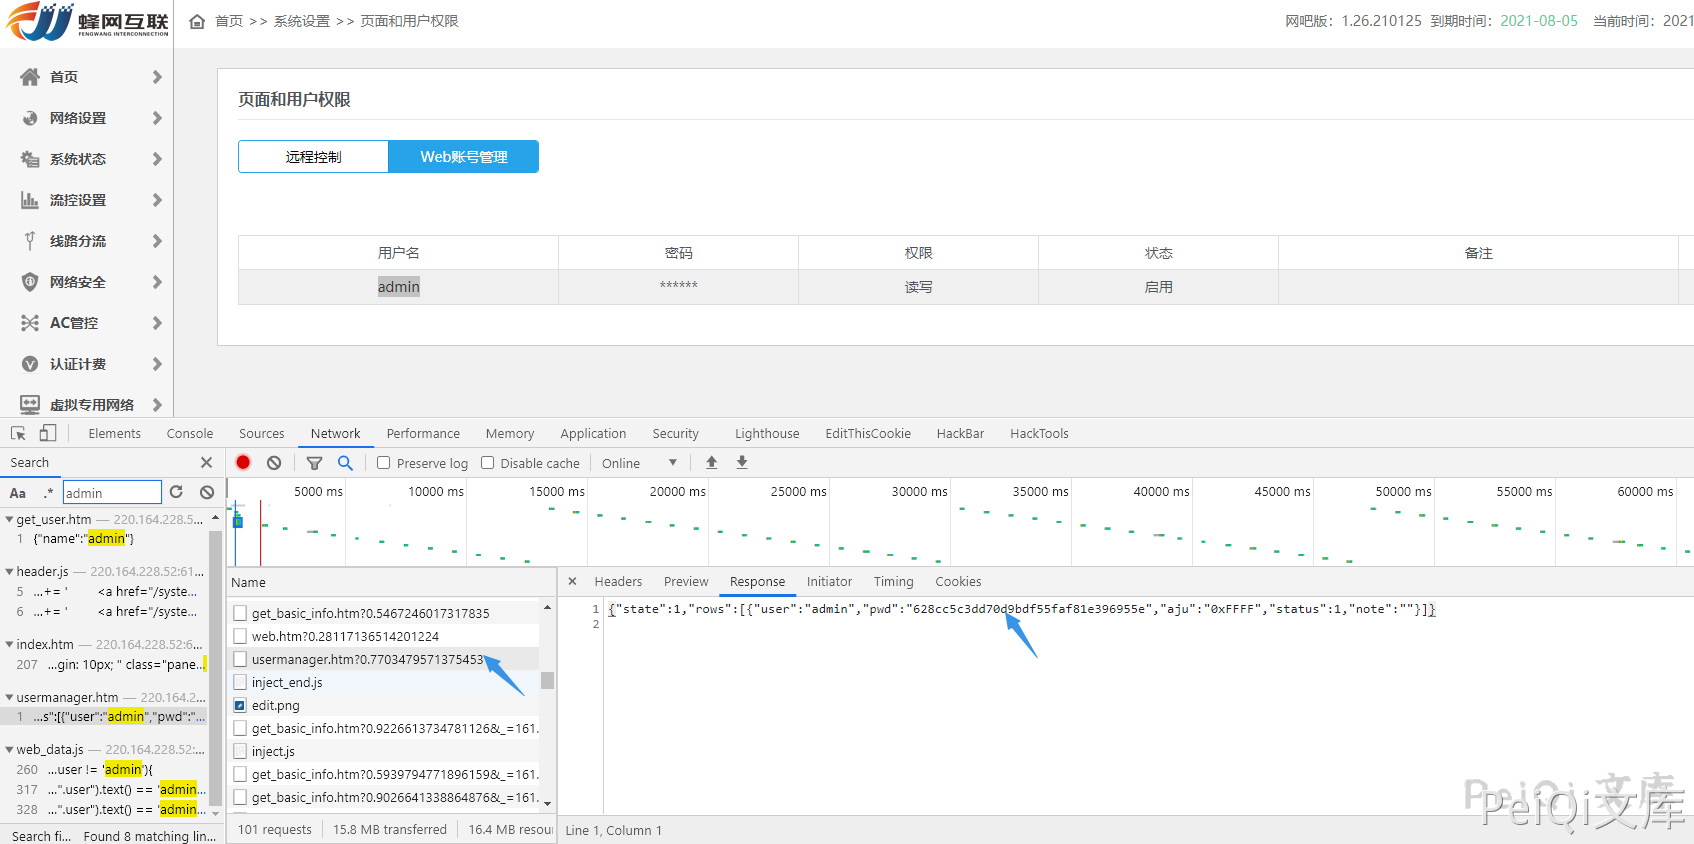Toggle the match case Aa option
This screenshot has width=1694, height=844.
pos(18,493)
